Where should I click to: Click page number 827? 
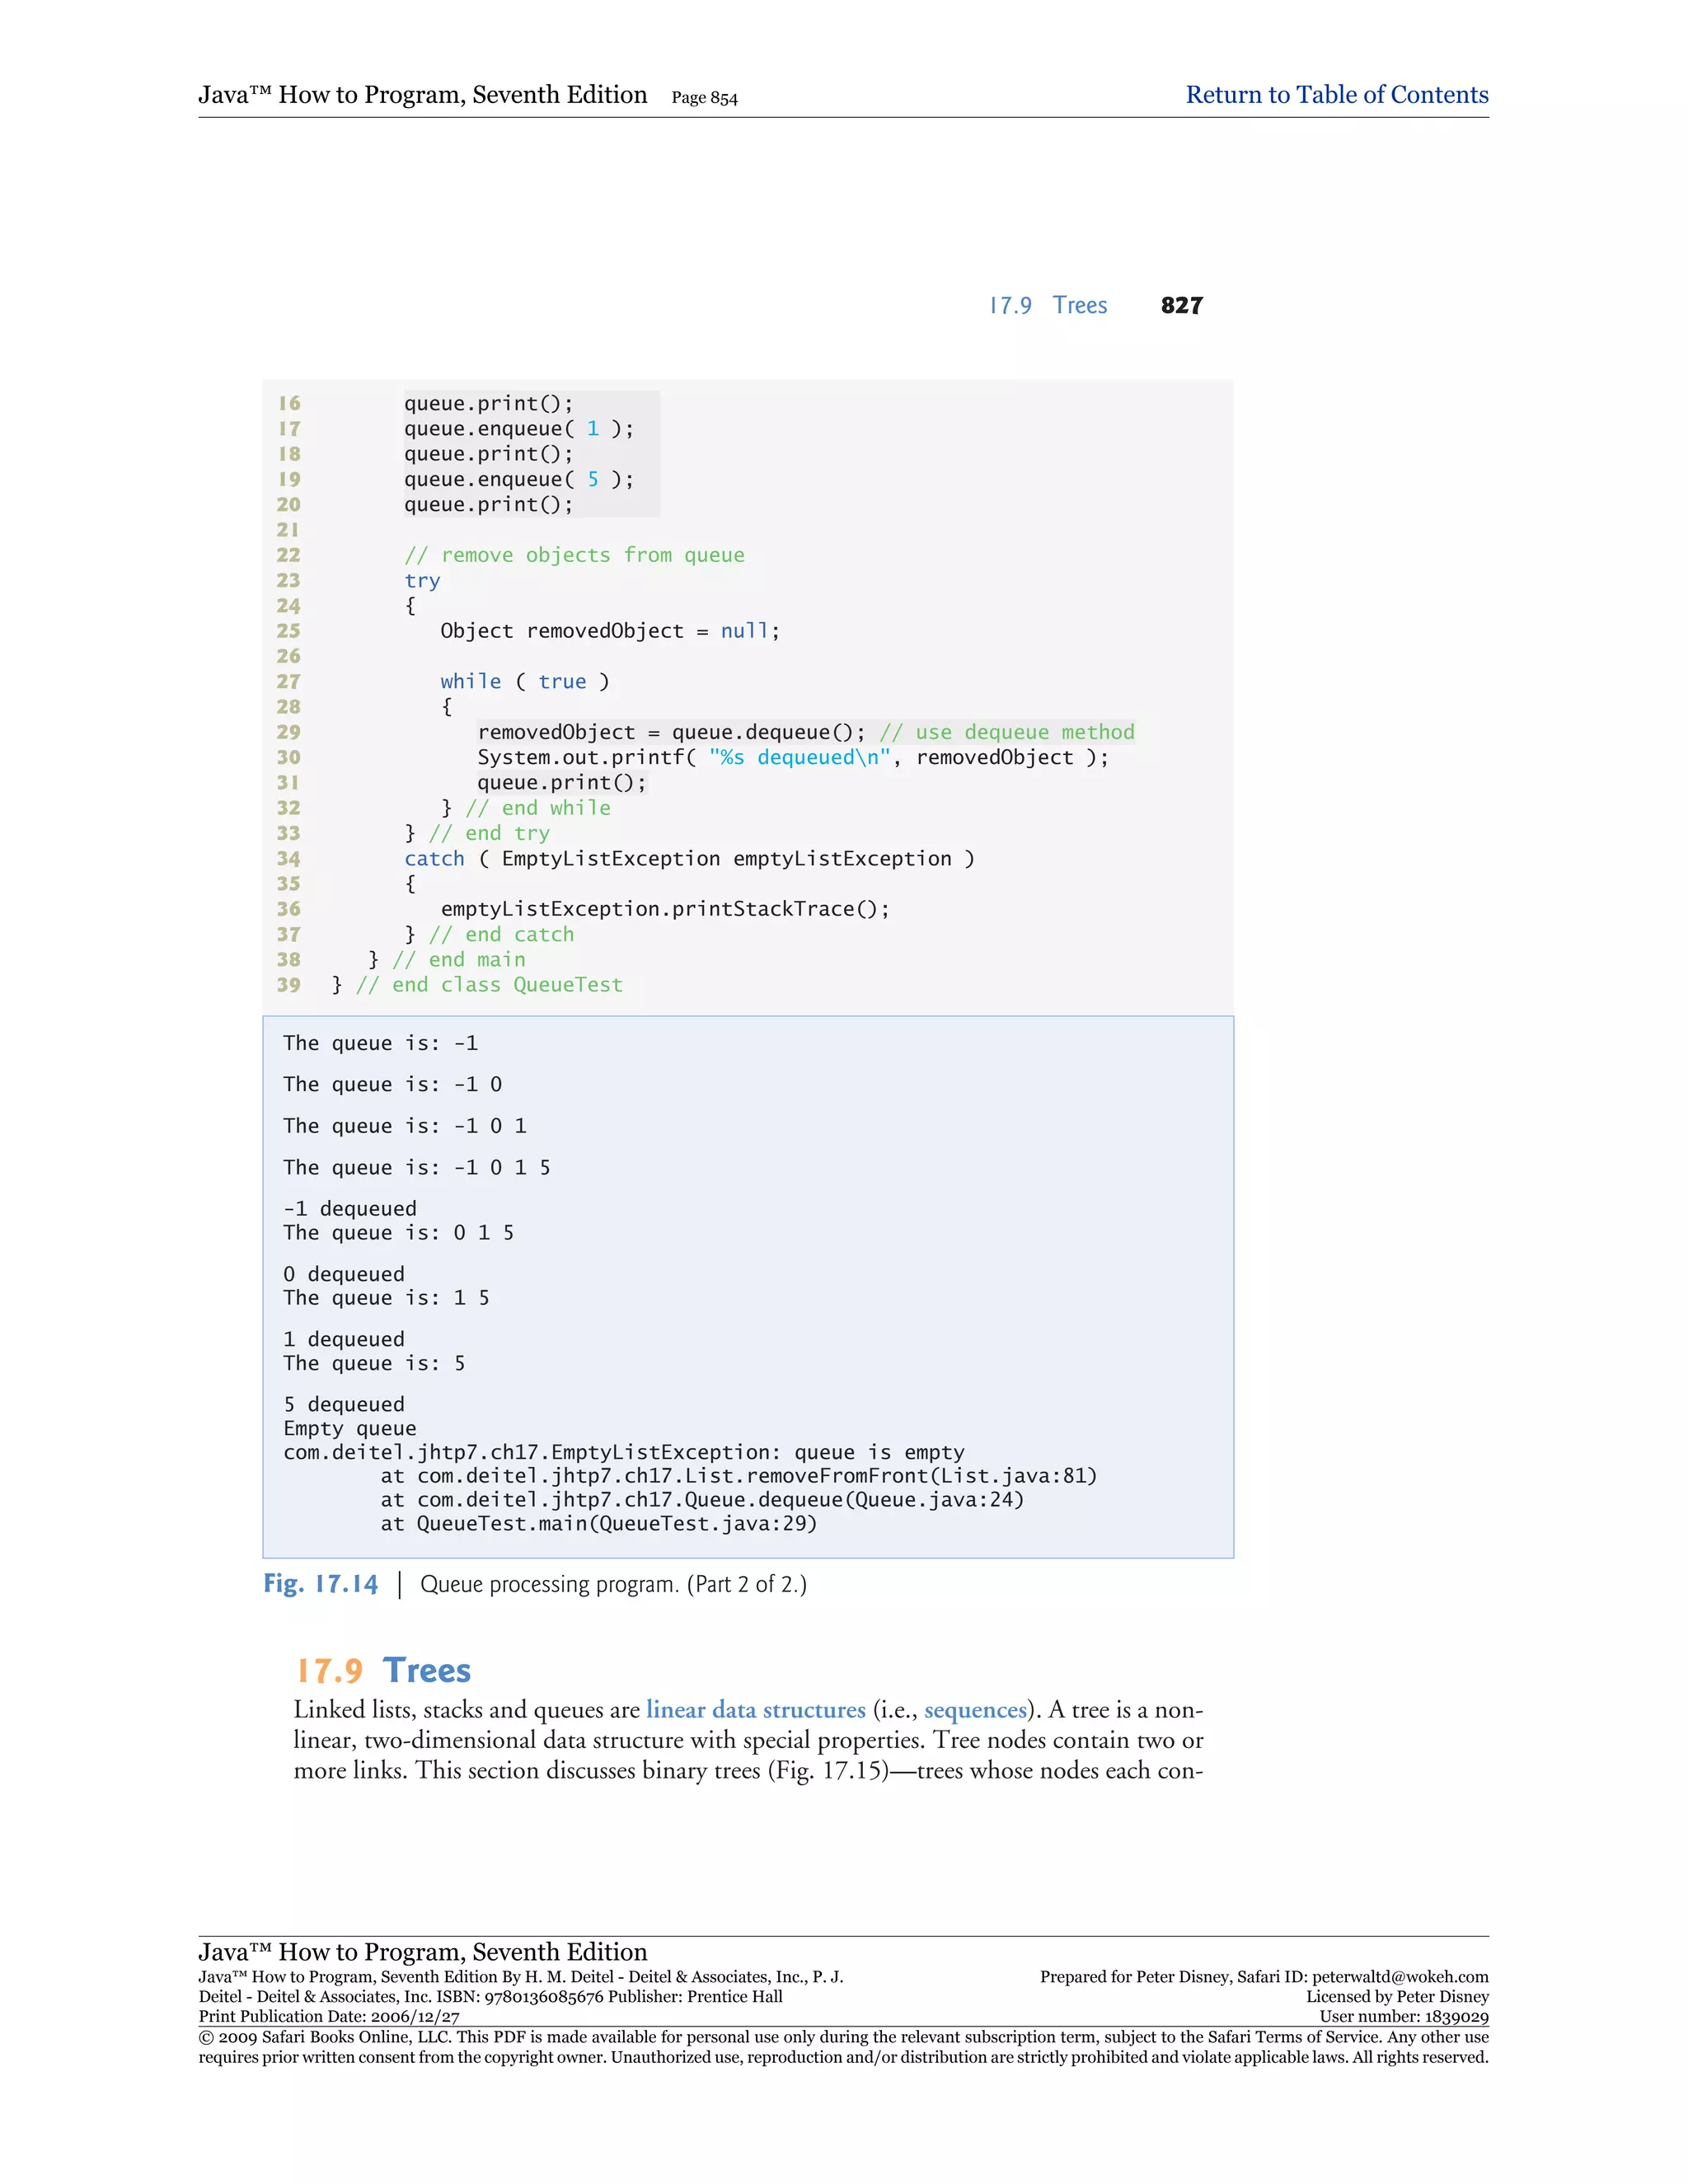[x=1181, y=305]
